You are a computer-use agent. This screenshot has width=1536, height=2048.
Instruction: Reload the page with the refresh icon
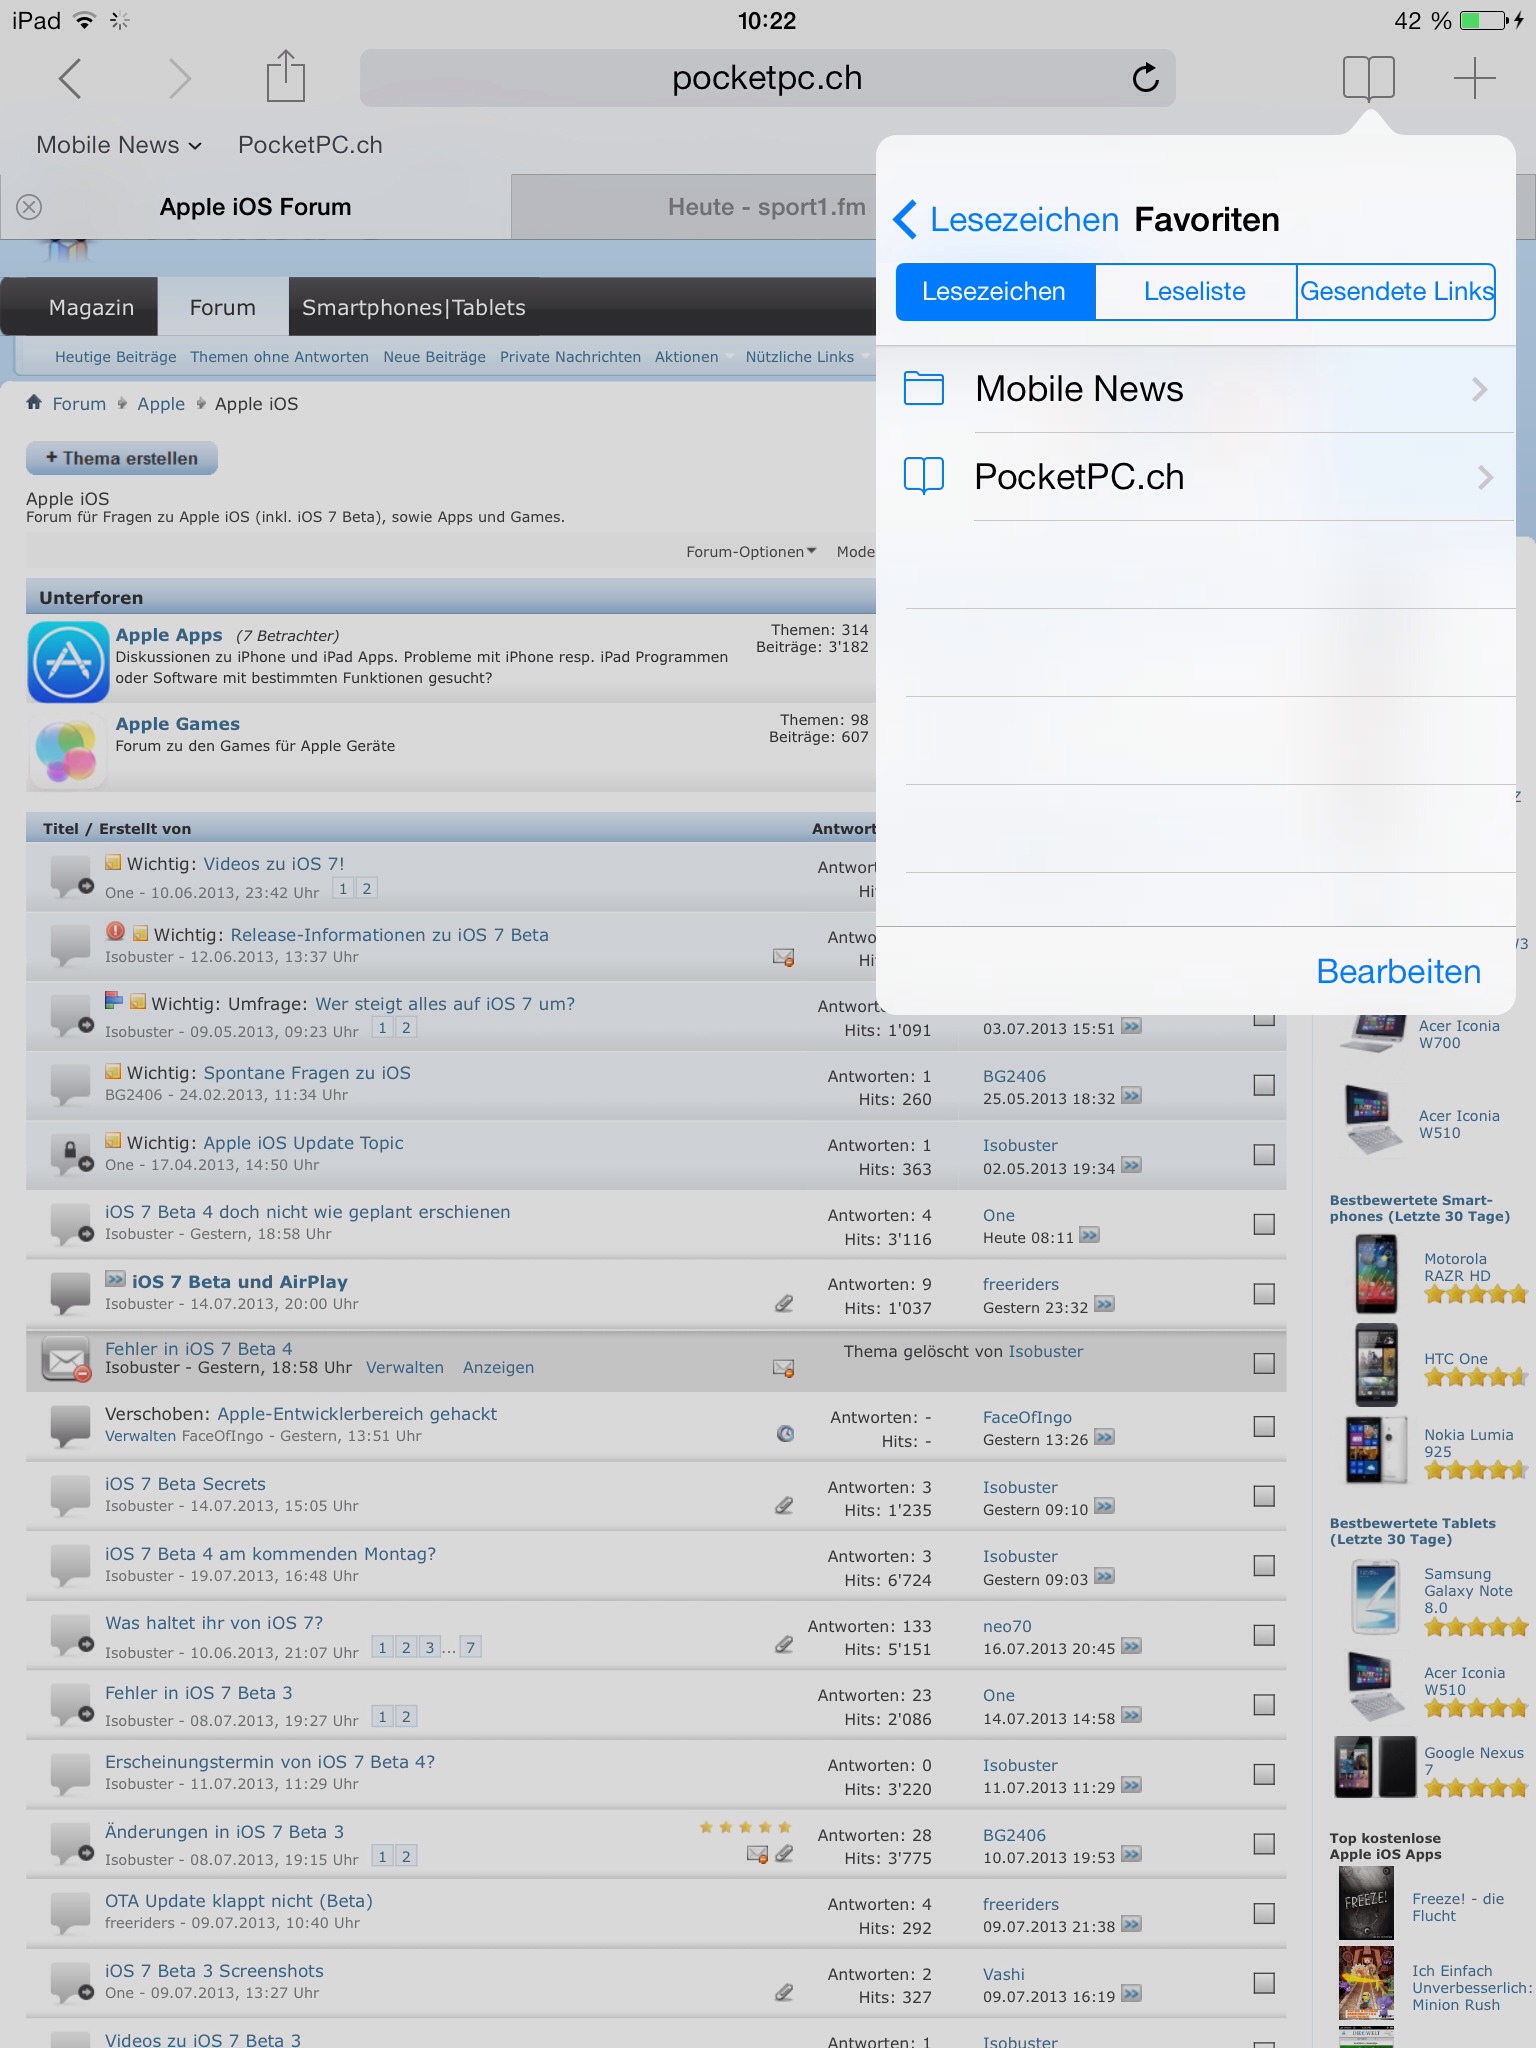tap(1145, 77)
